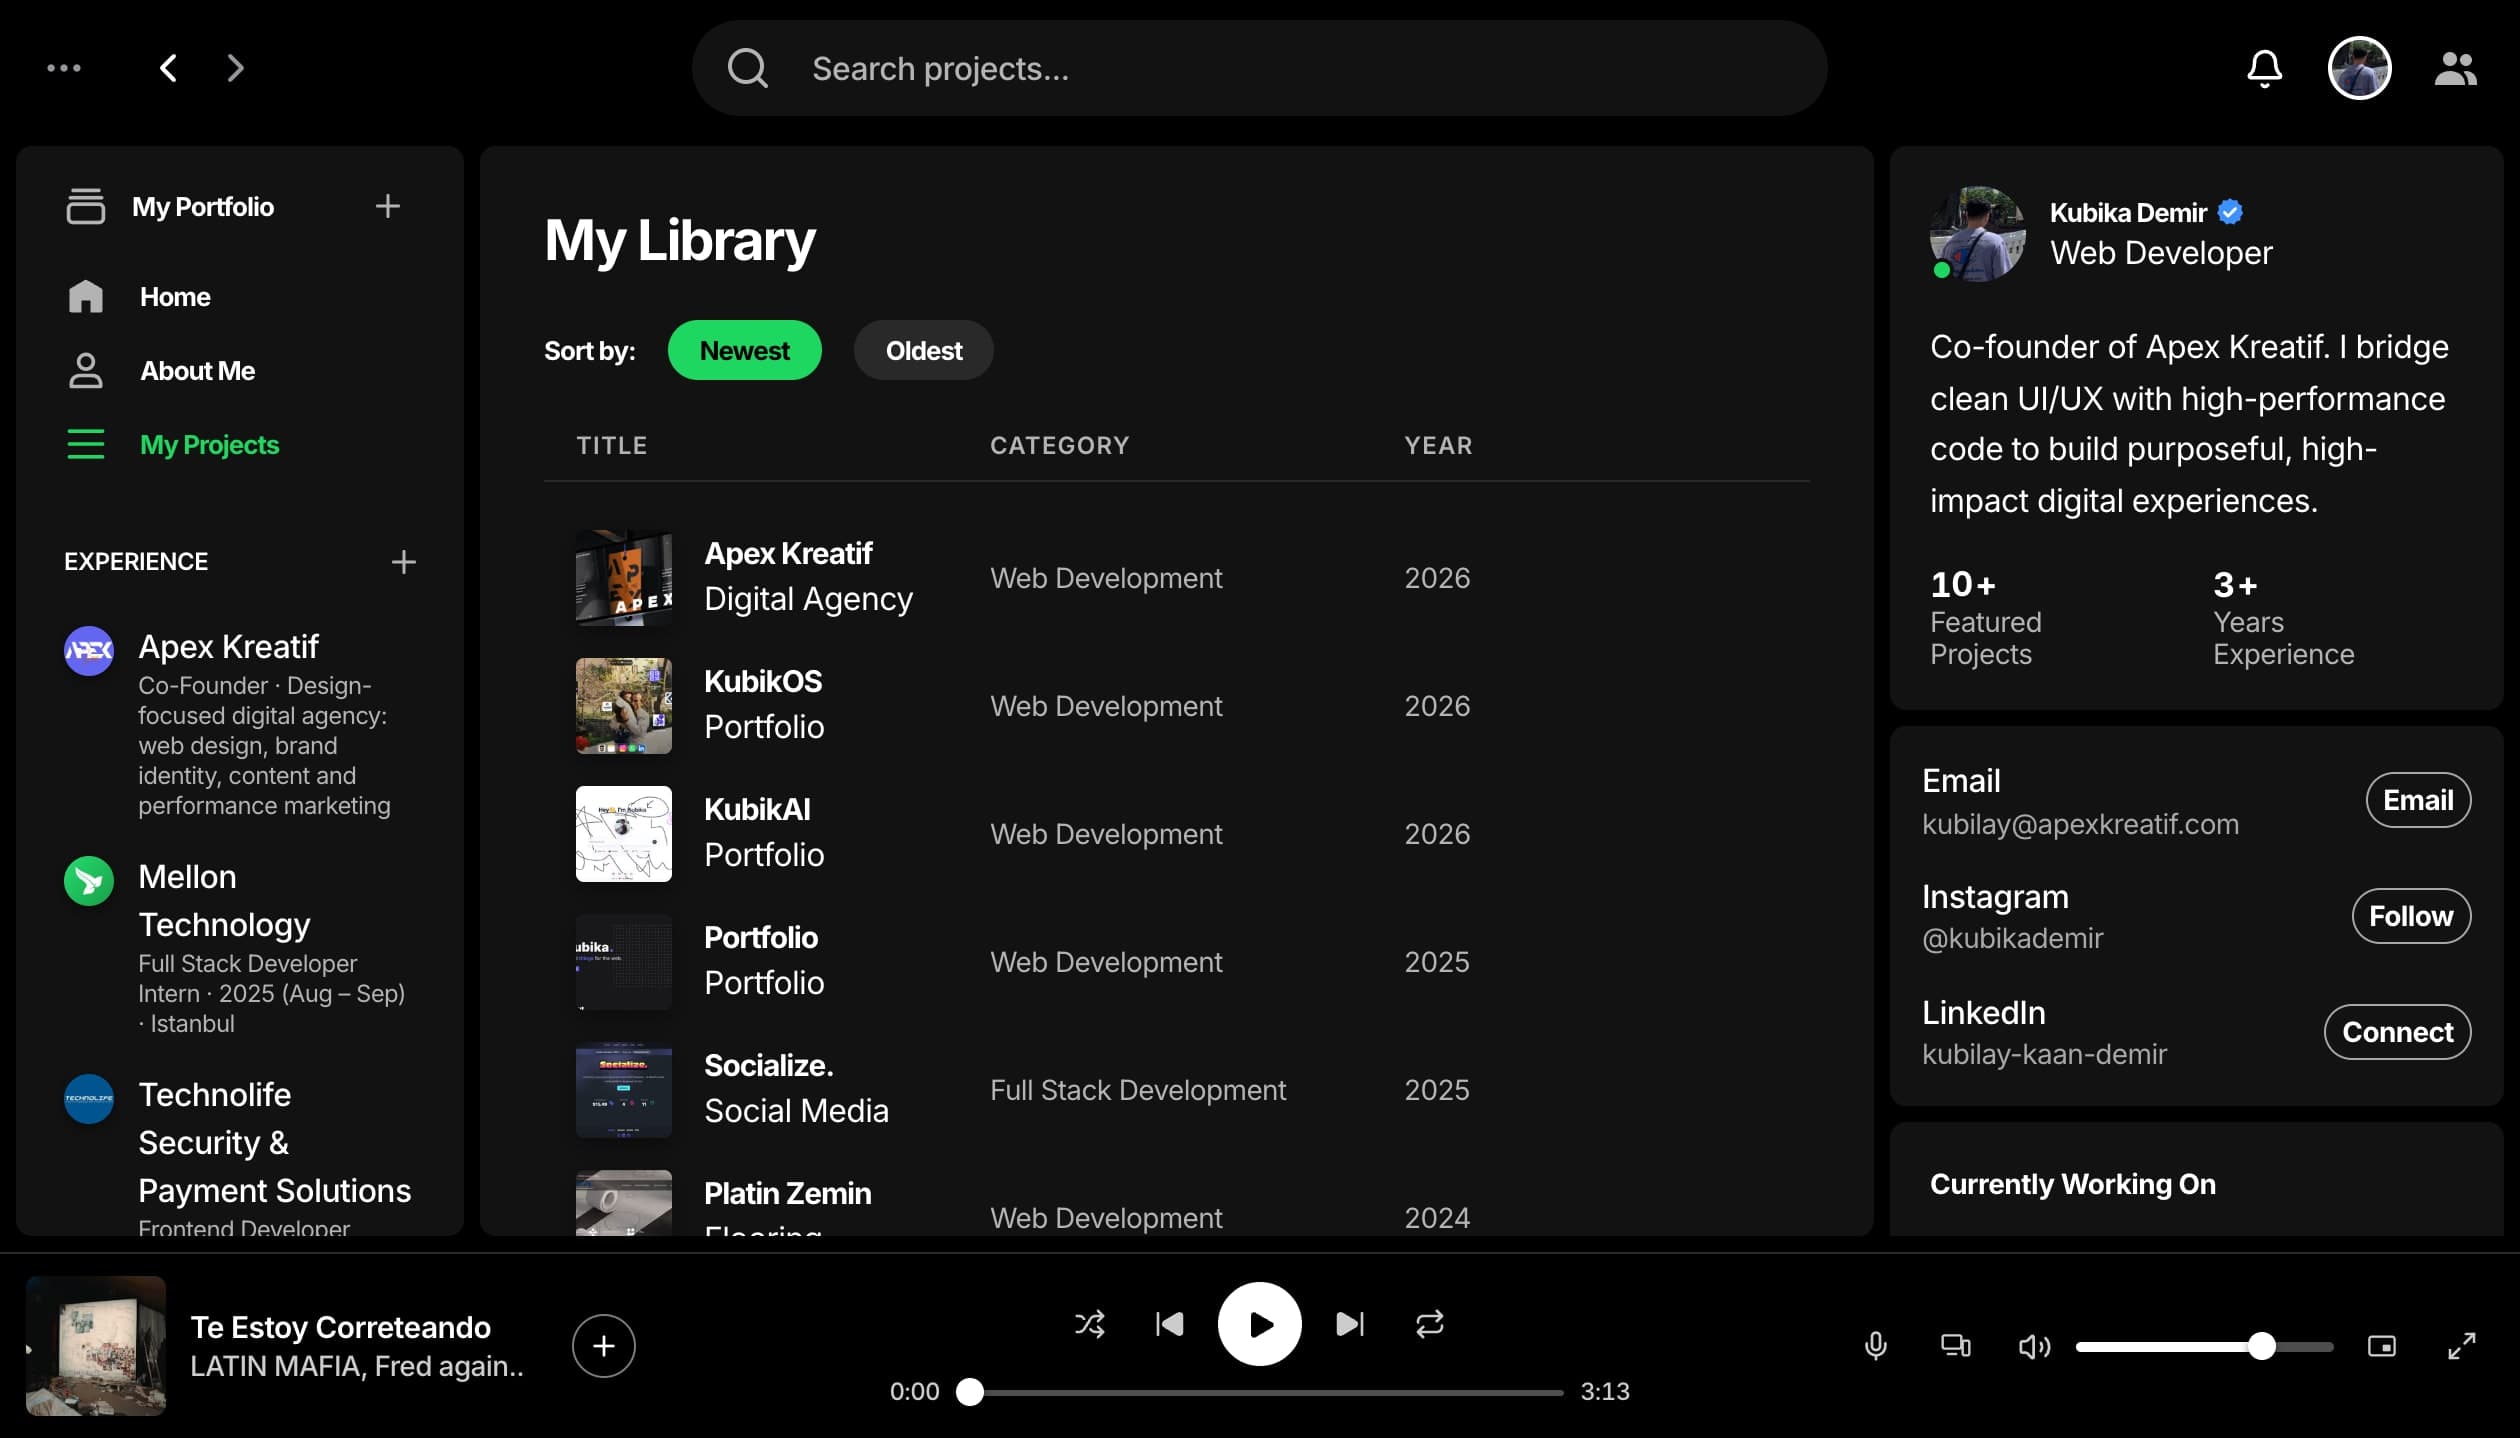This screenshot has height=1438, width=2520.
Task: Click the Email button
Action: 2417,800
